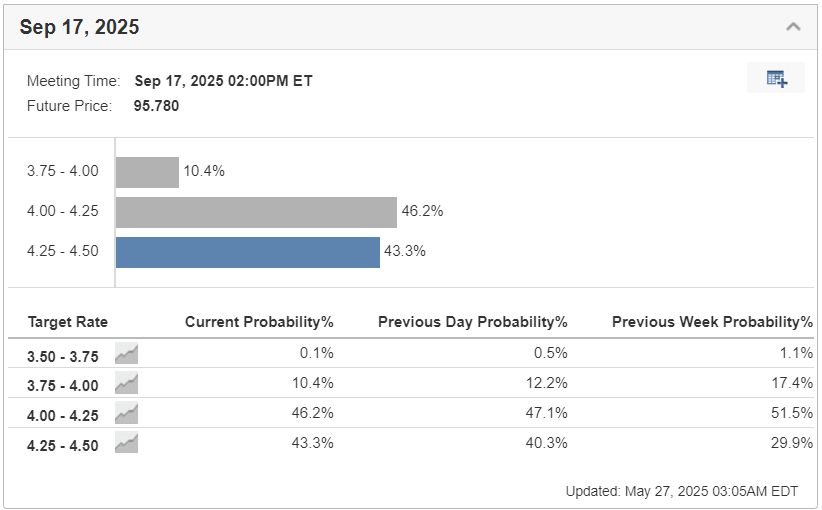Click chart icon for 3.50 - 3.75 row
This screenshot has height=510, width=822.
(126, 353)
